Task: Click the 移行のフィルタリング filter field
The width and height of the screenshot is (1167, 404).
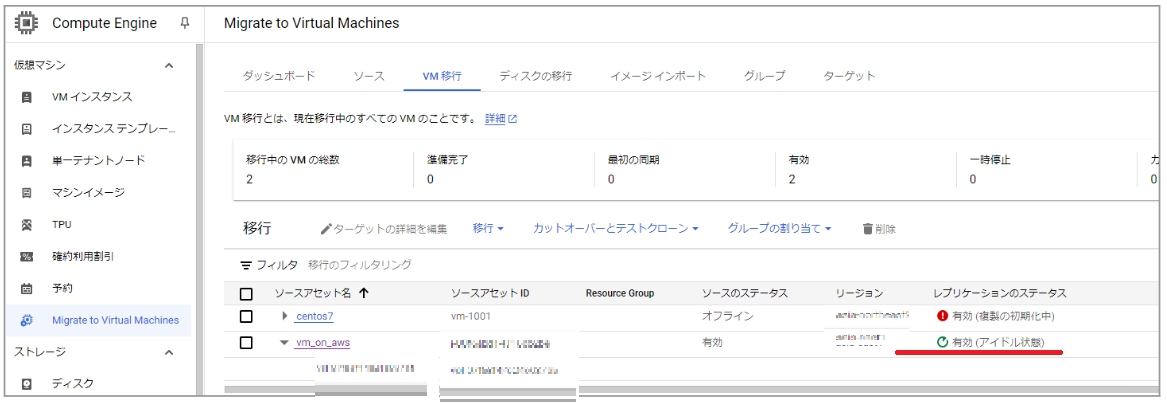Action: coord(359,265)
